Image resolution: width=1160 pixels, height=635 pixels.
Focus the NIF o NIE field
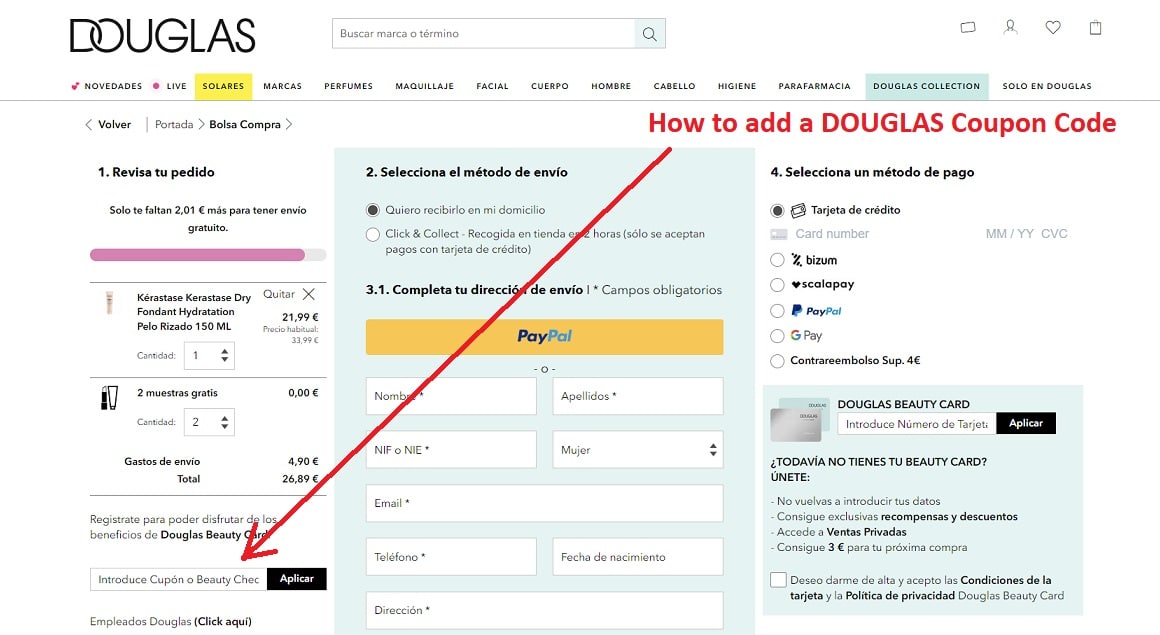click(x=451, y=449)
